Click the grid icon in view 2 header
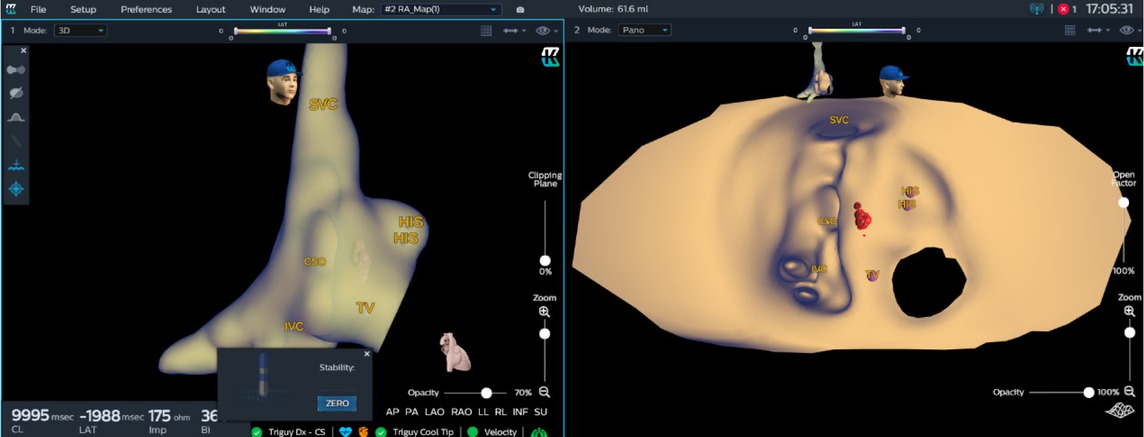This screenshot has width=1144, height=437. (x=1070, y=31)
